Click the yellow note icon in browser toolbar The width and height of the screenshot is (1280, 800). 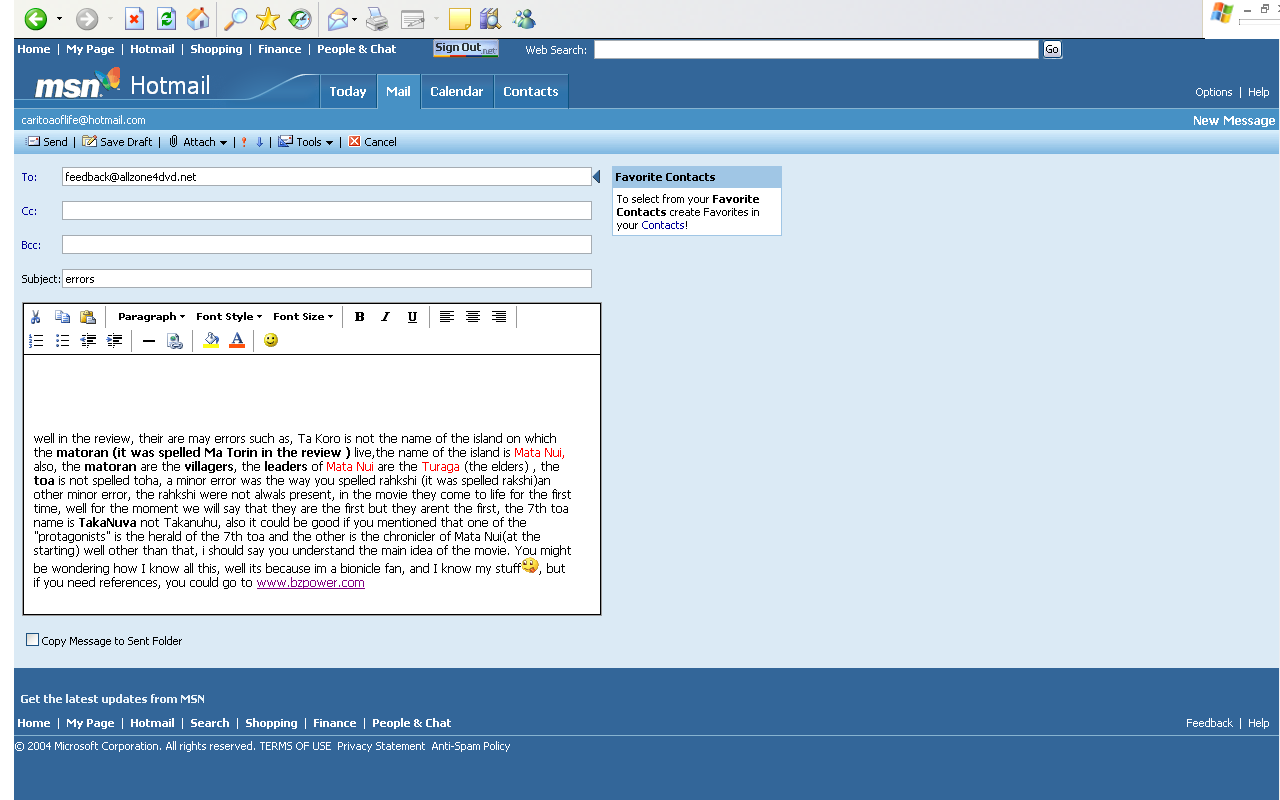click(460, 19)
